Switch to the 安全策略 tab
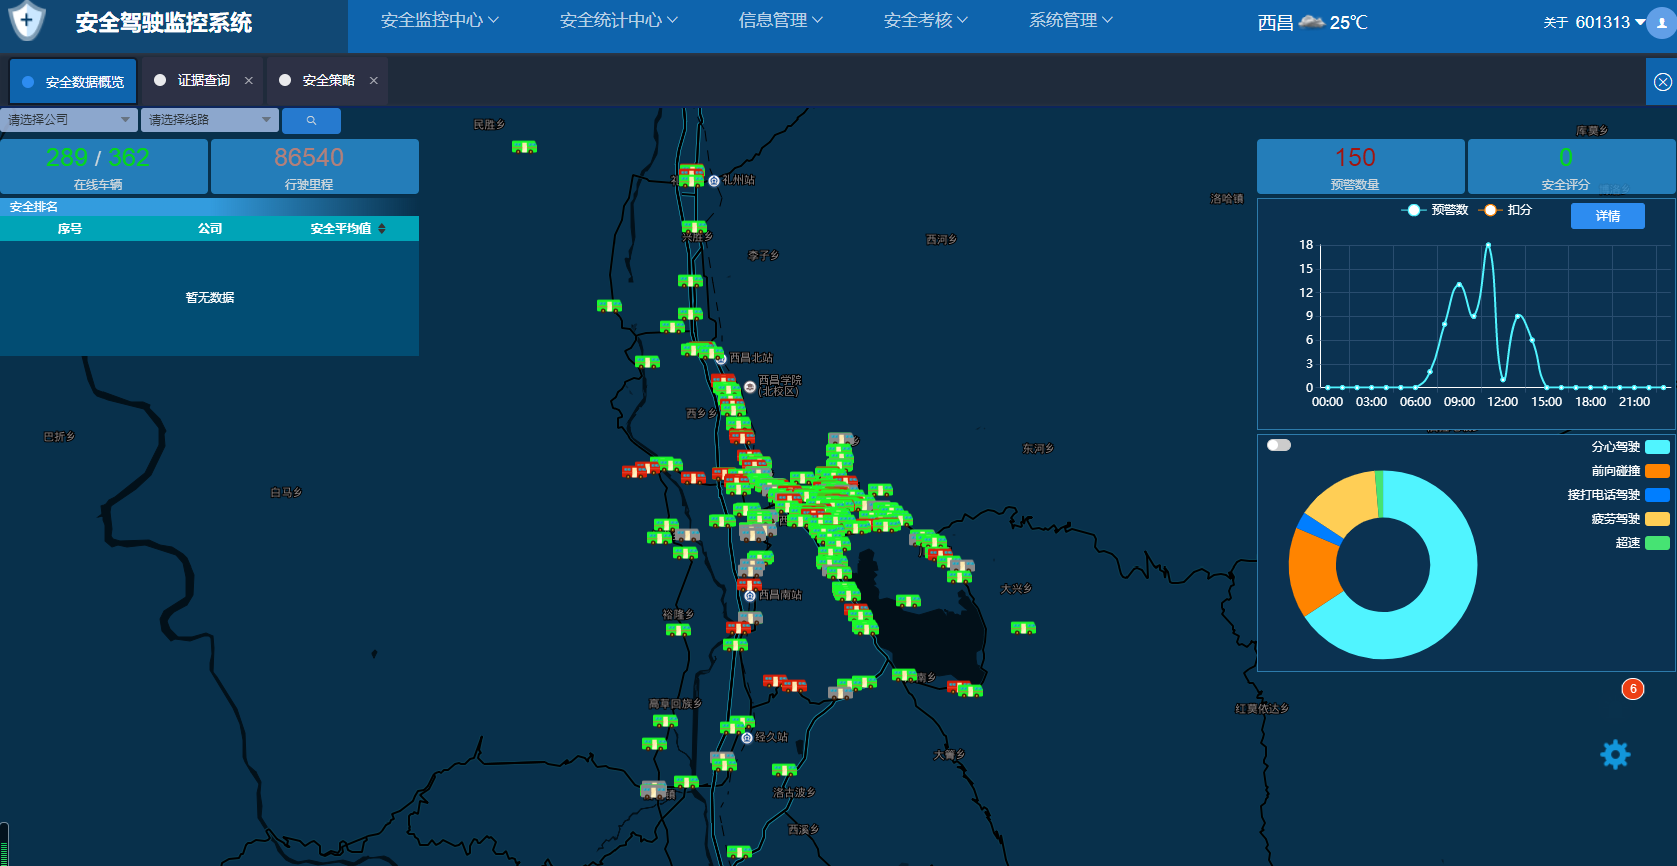The width and height of the screenshot is (1677, 866). [328, 80]
